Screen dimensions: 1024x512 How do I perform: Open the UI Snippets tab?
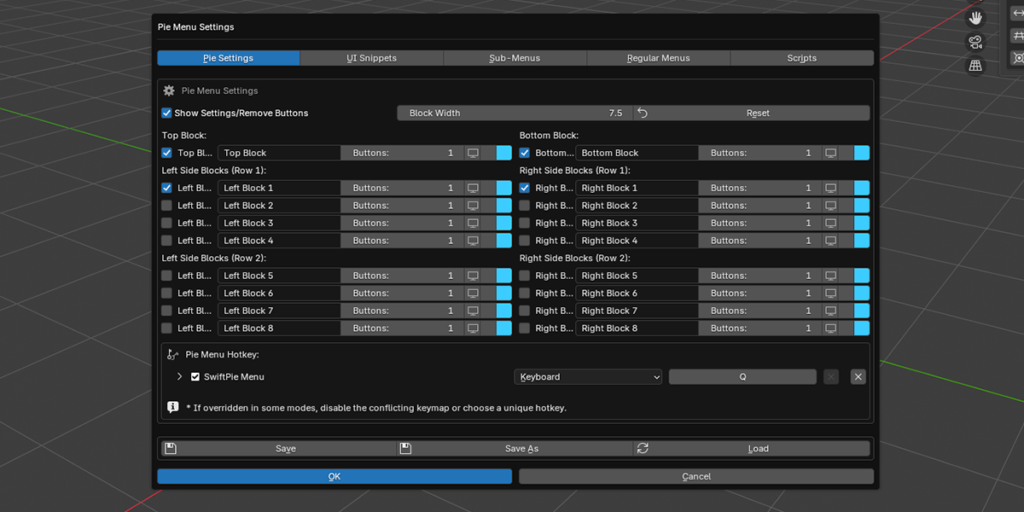(372, 58)
